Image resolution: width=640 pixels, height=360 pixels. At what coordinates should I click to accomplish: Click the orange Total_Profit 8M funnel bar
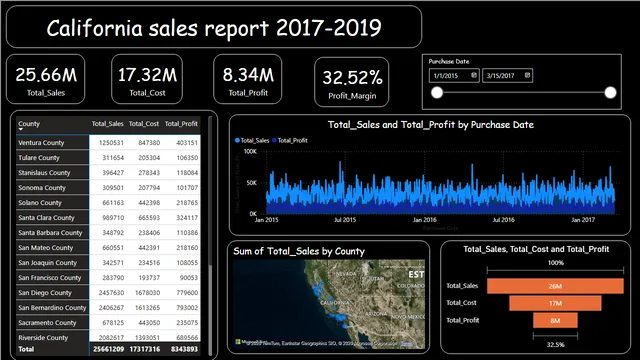pos(555,320)
